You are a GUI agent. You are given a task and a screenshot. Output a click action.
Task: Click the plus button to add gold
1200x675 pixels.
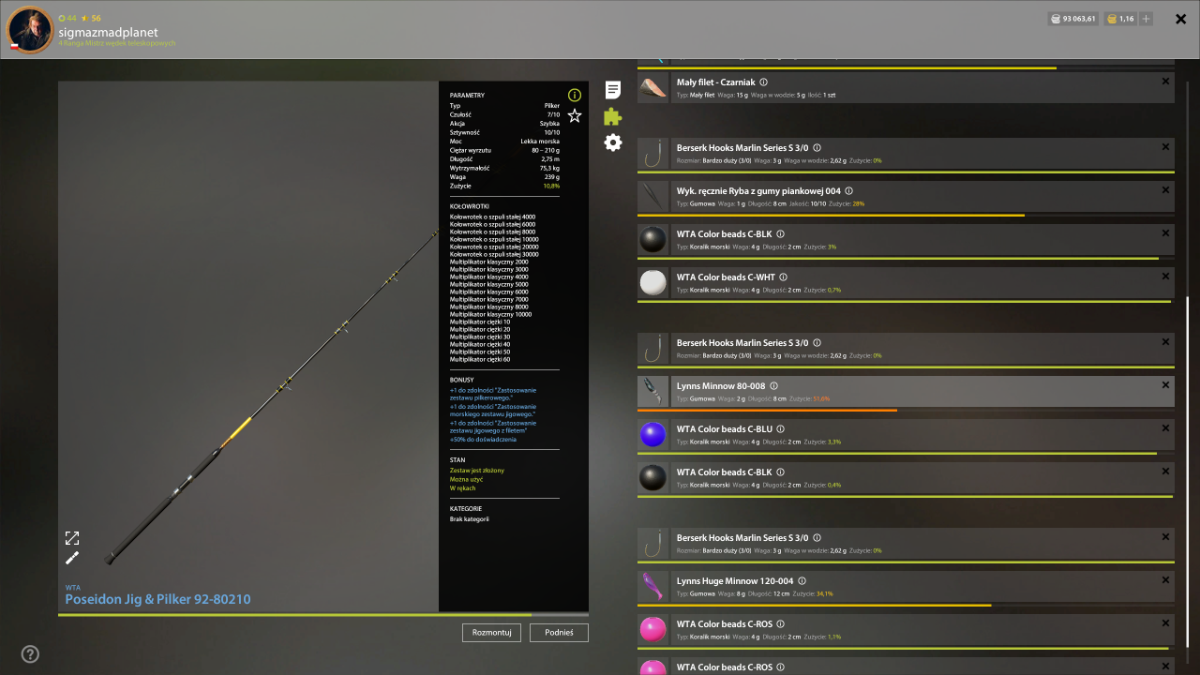pos(1146,19)
